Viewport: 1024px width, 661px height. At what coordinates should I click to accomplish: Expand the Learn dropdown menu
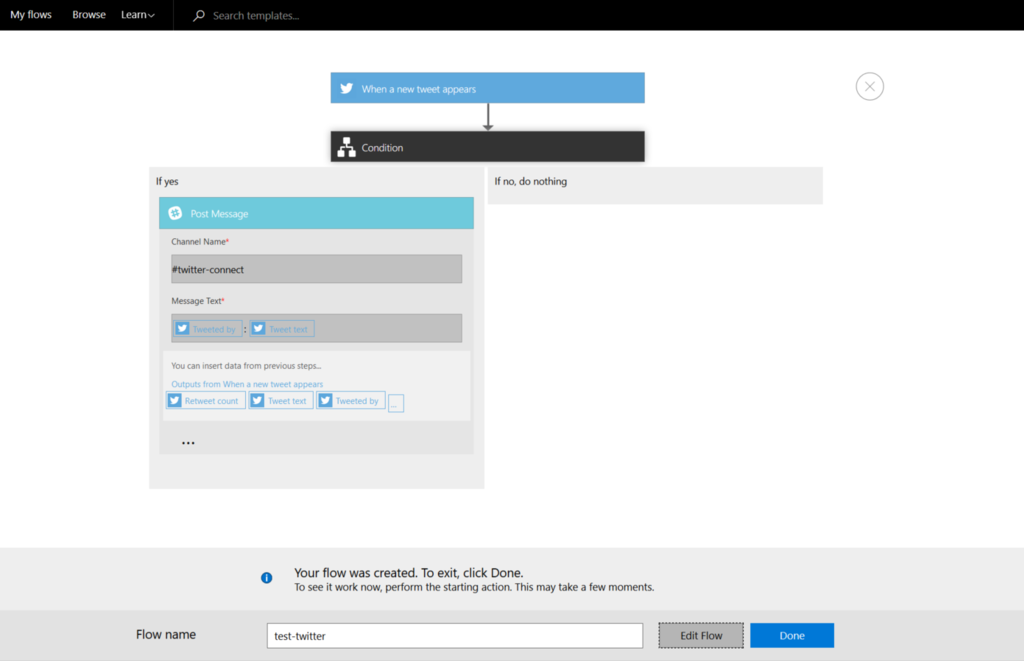click(138, 14)
